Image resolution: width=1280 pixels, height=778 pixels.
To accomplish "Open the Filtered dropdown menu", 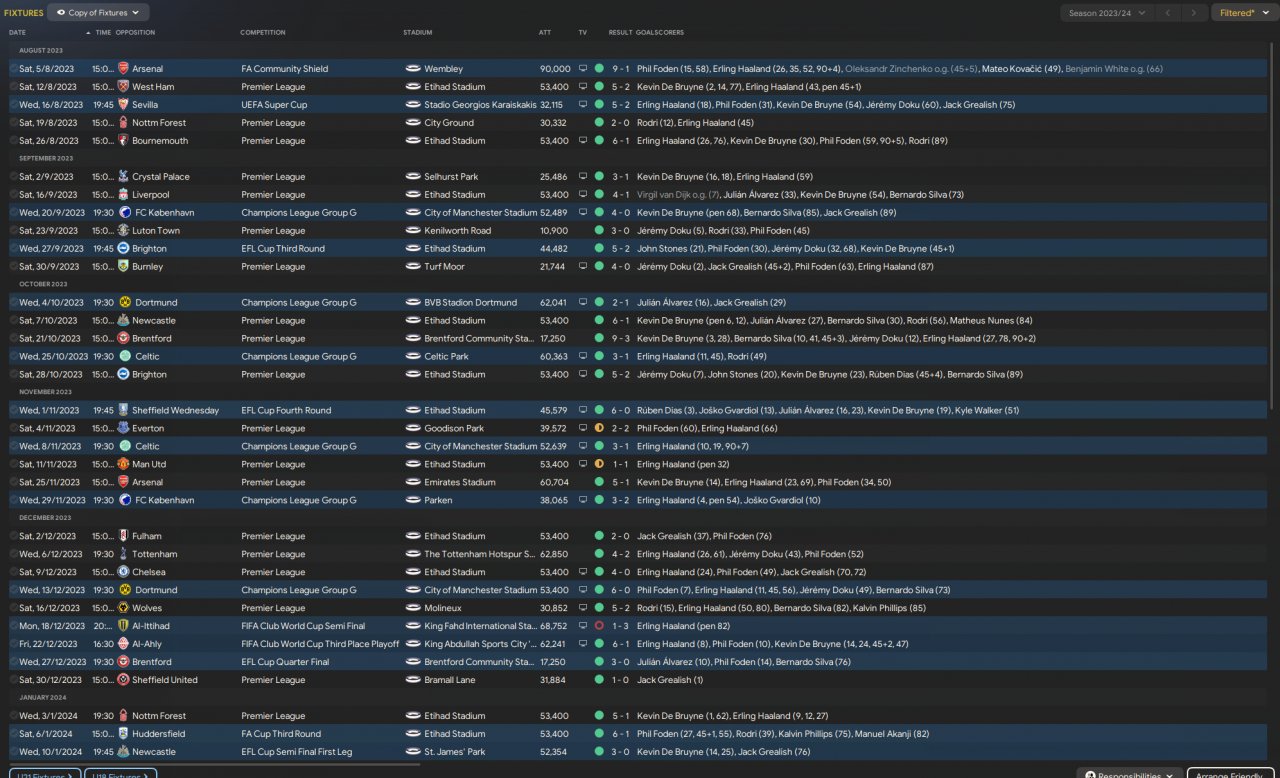I will (1243, 13).
